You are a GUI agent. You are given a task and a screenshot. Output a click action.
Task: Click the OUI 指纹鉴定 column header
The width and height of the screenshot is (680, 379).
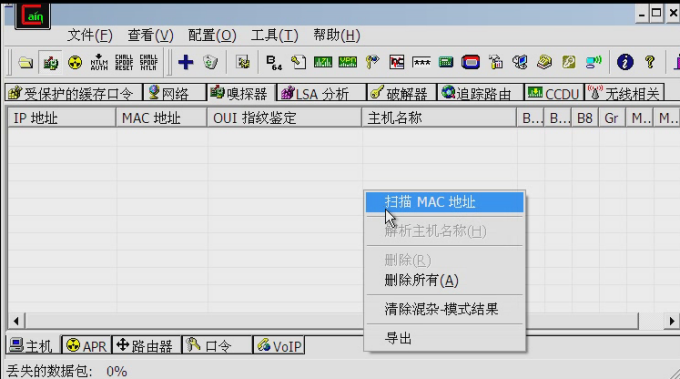pos(284,118)
